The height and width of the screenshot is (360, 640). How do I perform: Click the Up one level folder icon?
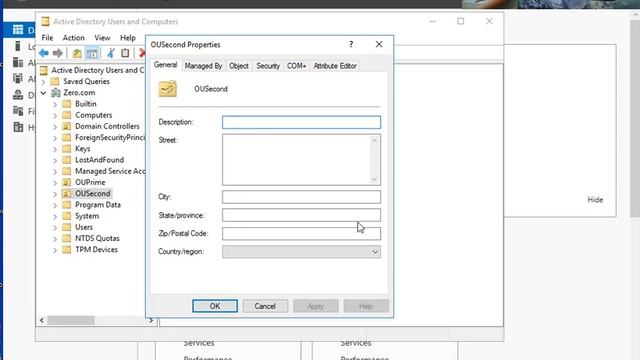pyautogui.click(x=77, y=53)
